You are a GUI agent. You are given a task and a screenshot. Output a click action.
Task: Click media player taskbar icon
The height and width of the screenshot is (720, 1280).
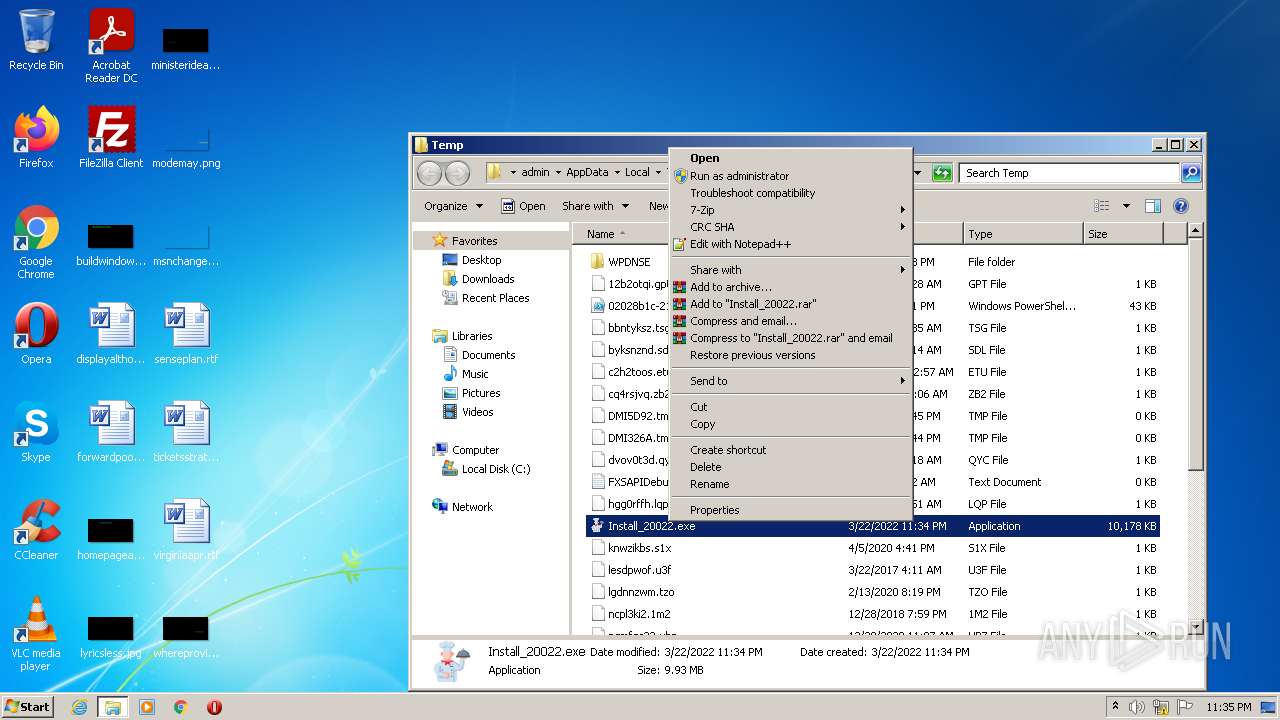click(147, 707)
